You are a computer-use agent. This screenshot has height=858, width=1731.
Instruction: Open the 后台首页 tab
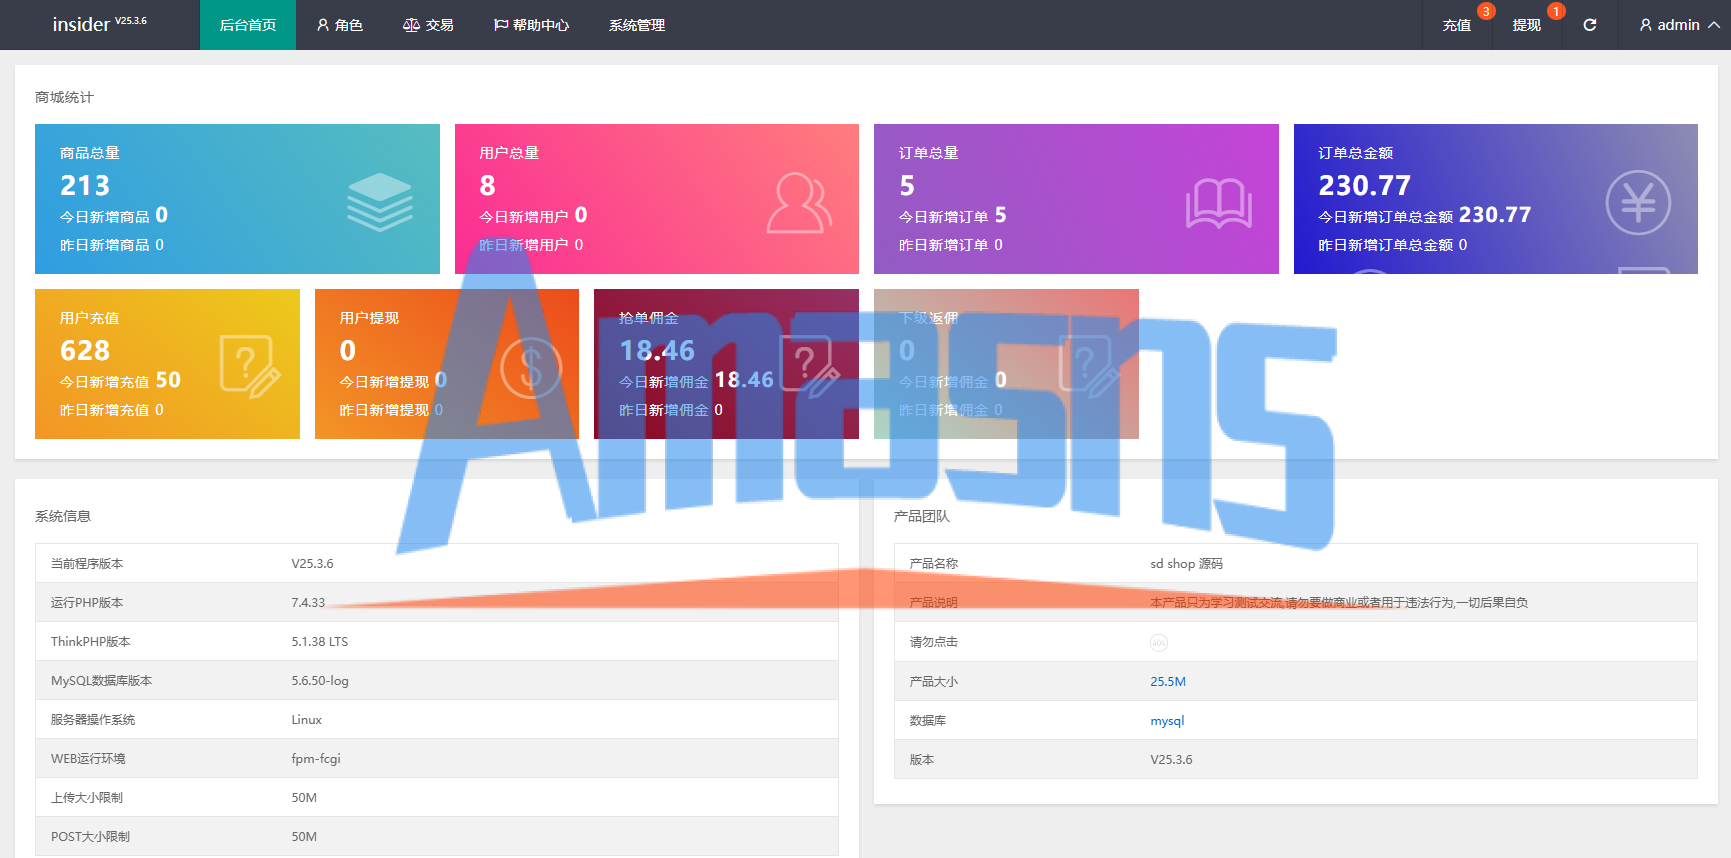click(248, 25)
